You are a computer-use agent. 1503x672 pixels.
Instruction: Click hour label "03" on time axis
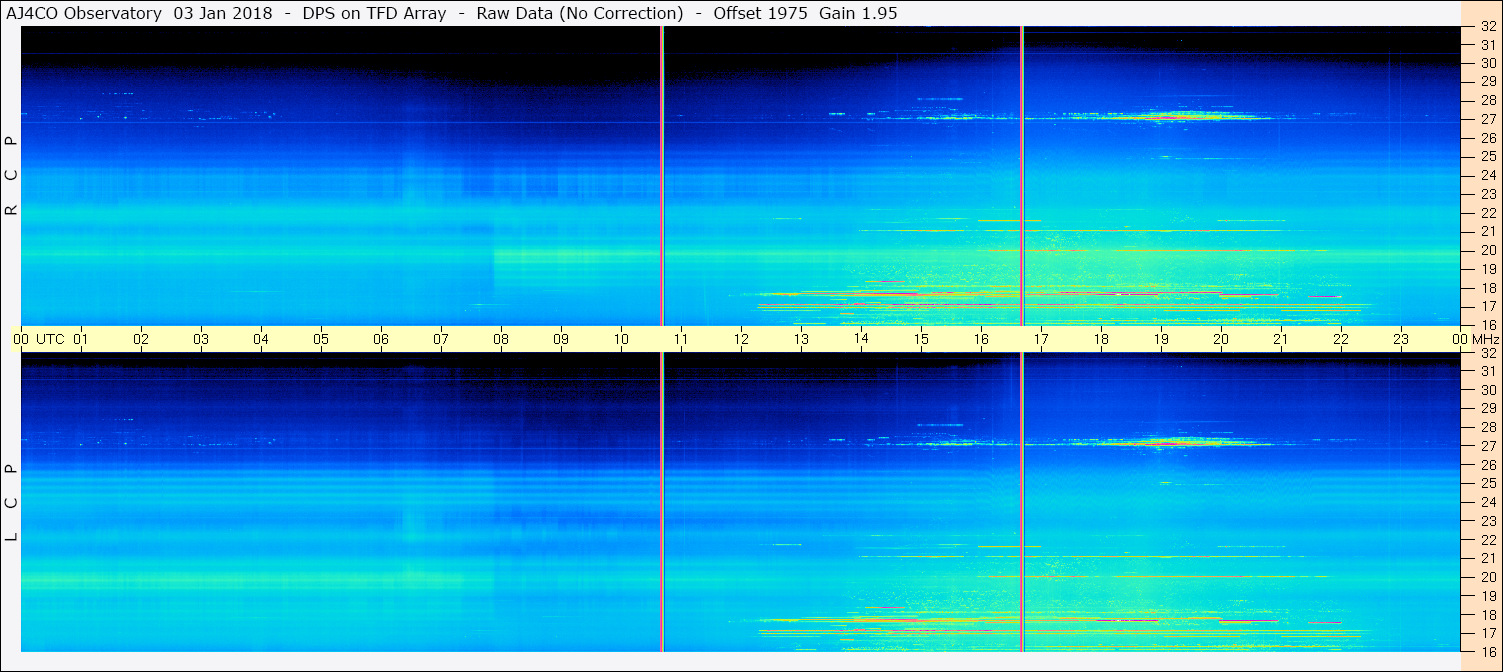[201, 339]
